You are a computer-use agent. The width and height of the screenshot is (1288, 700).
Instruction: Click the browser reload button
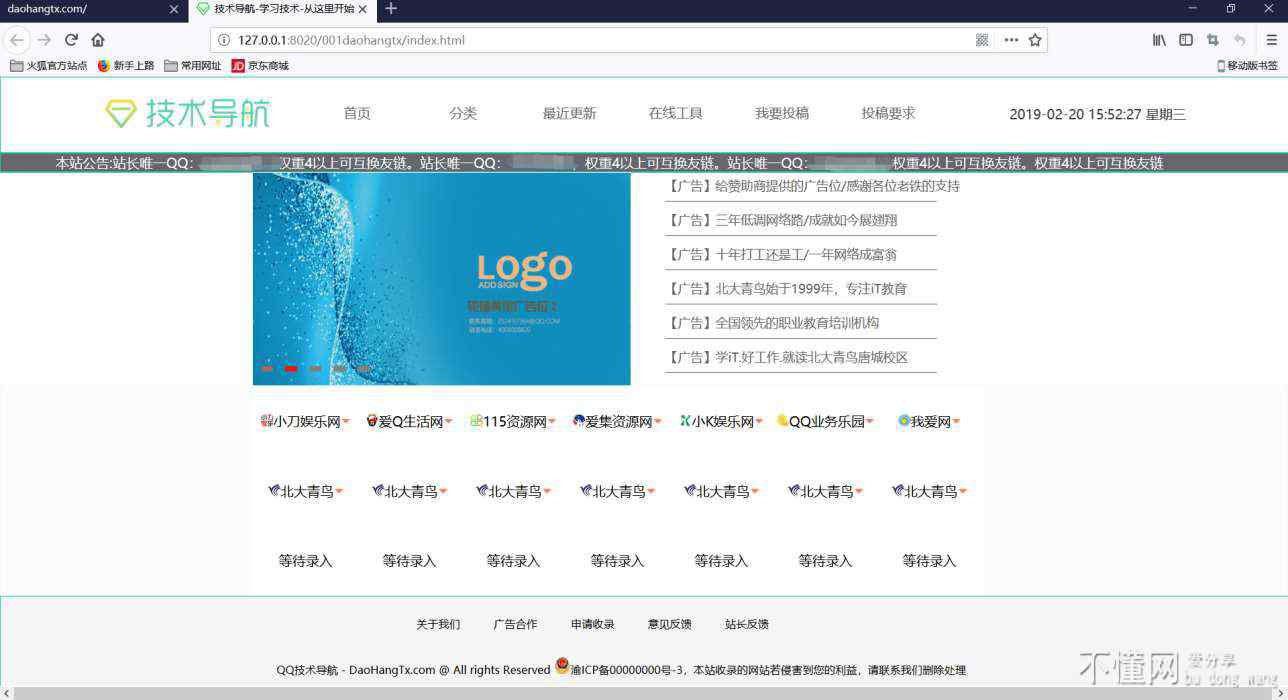(71, 40)
